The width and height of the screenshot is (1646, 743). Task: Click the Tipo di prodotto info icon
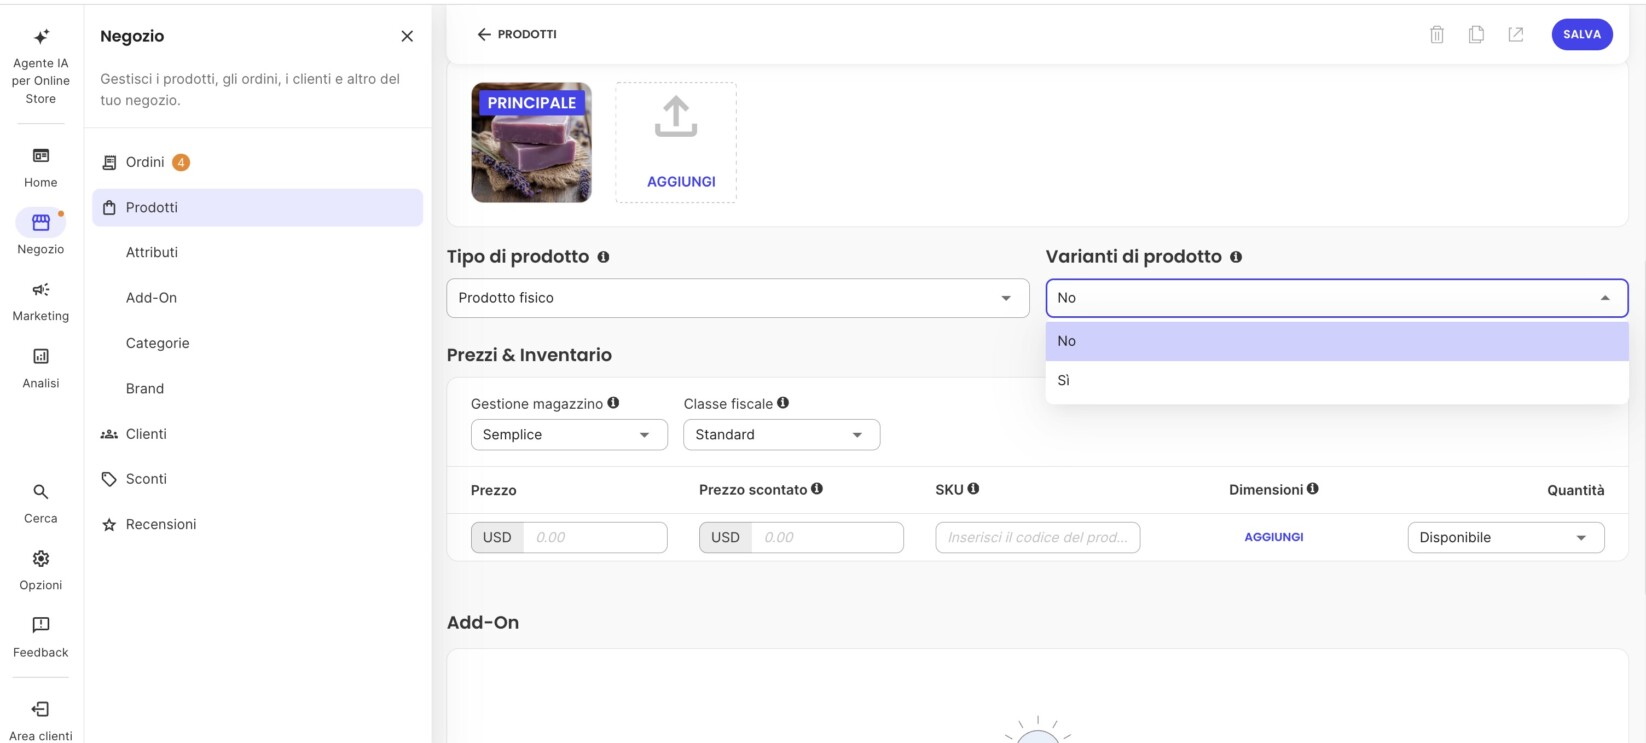tap(603, 257)
